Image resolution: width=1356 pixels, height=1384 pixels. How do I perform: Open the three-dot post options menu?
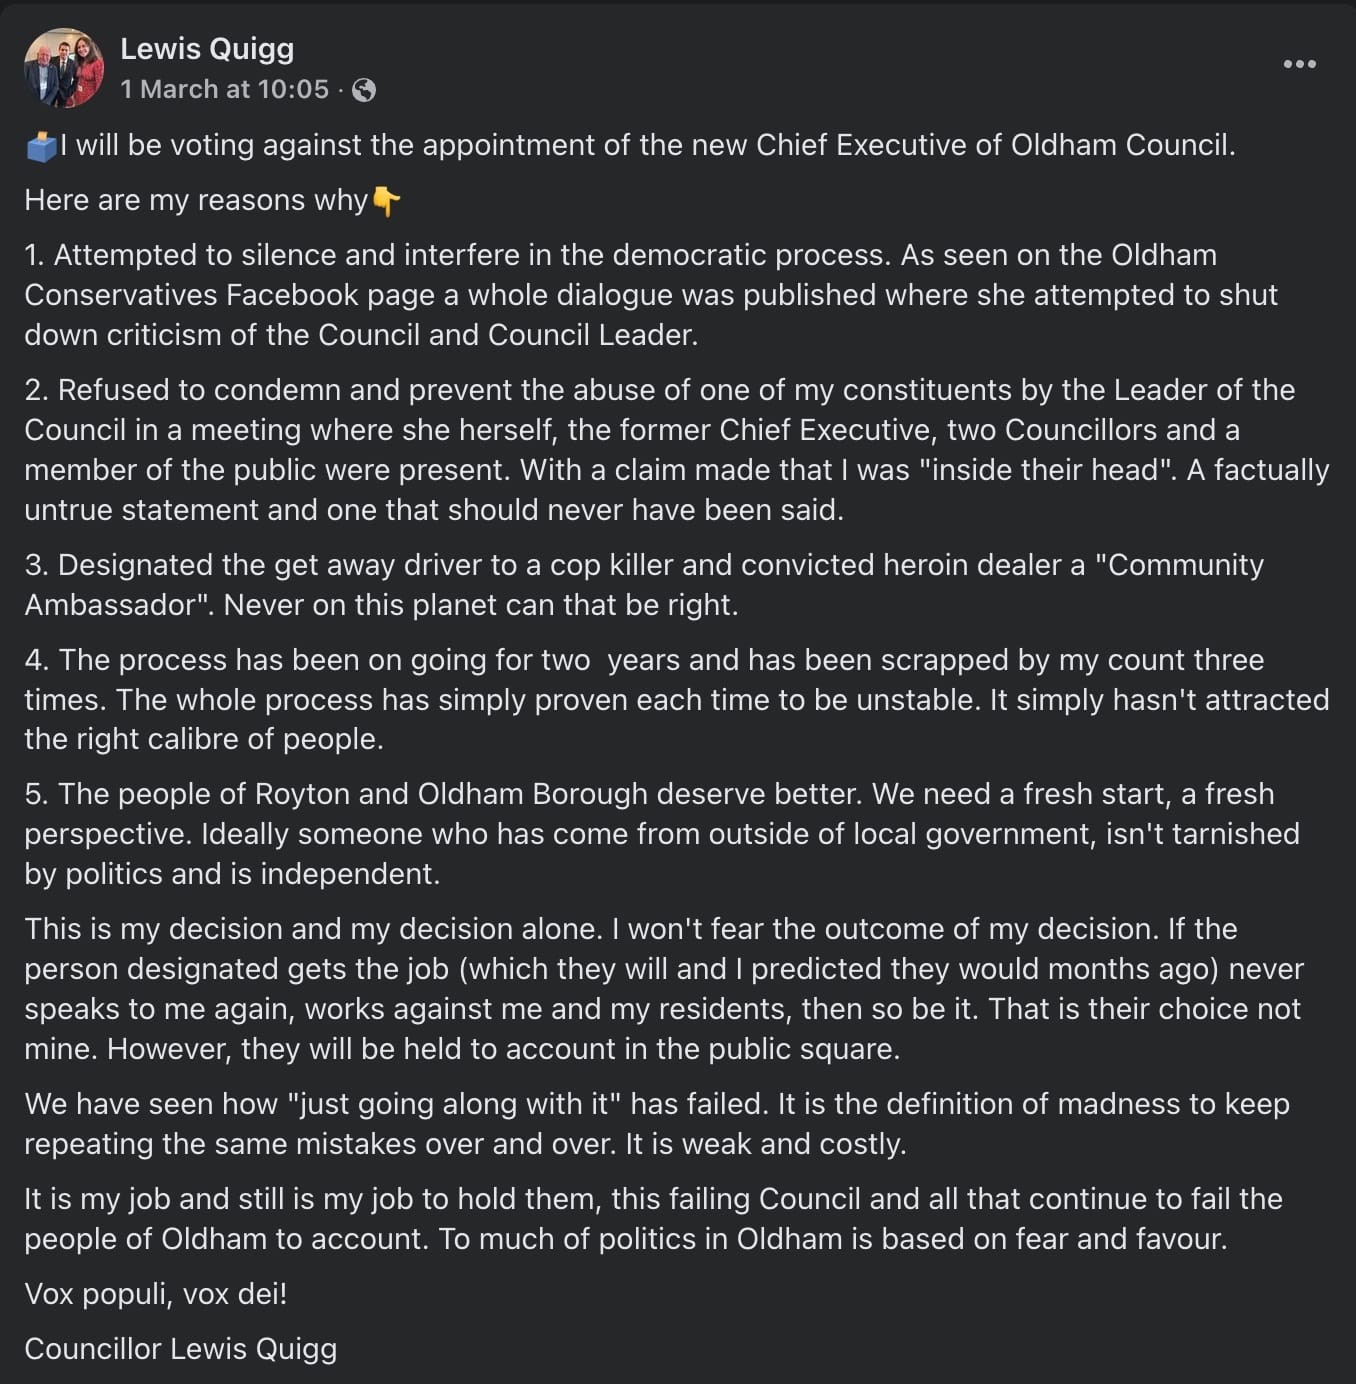point(1299,64)
